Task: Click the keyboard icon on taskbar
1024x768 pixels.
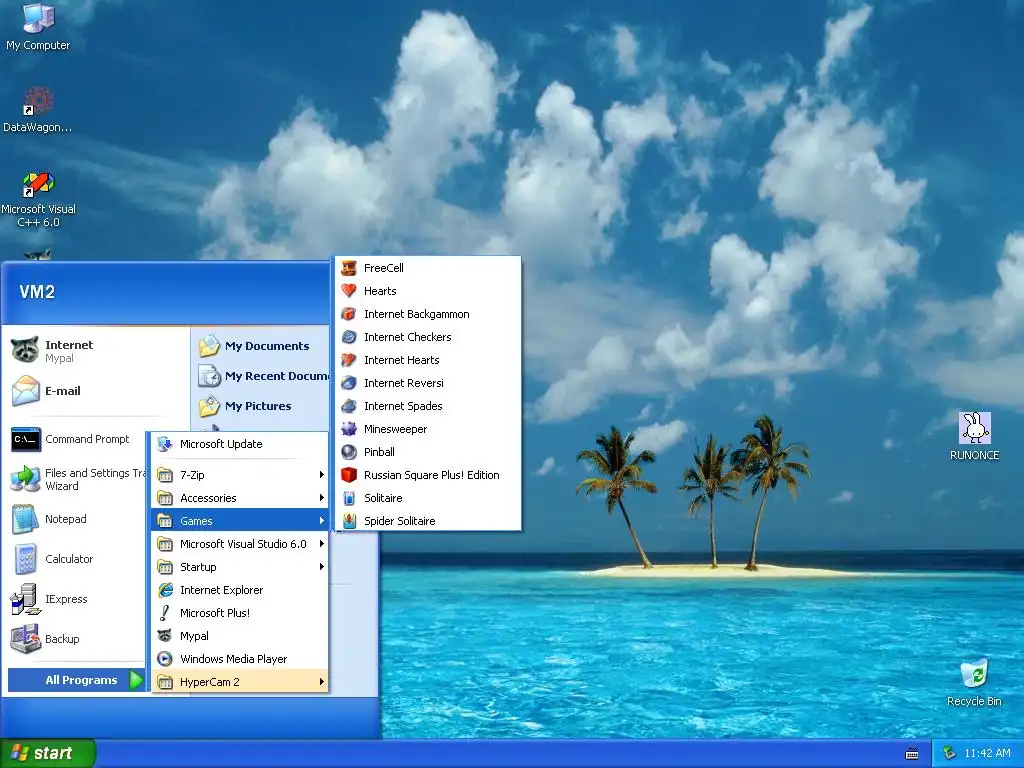Action: tap(912, 754)
